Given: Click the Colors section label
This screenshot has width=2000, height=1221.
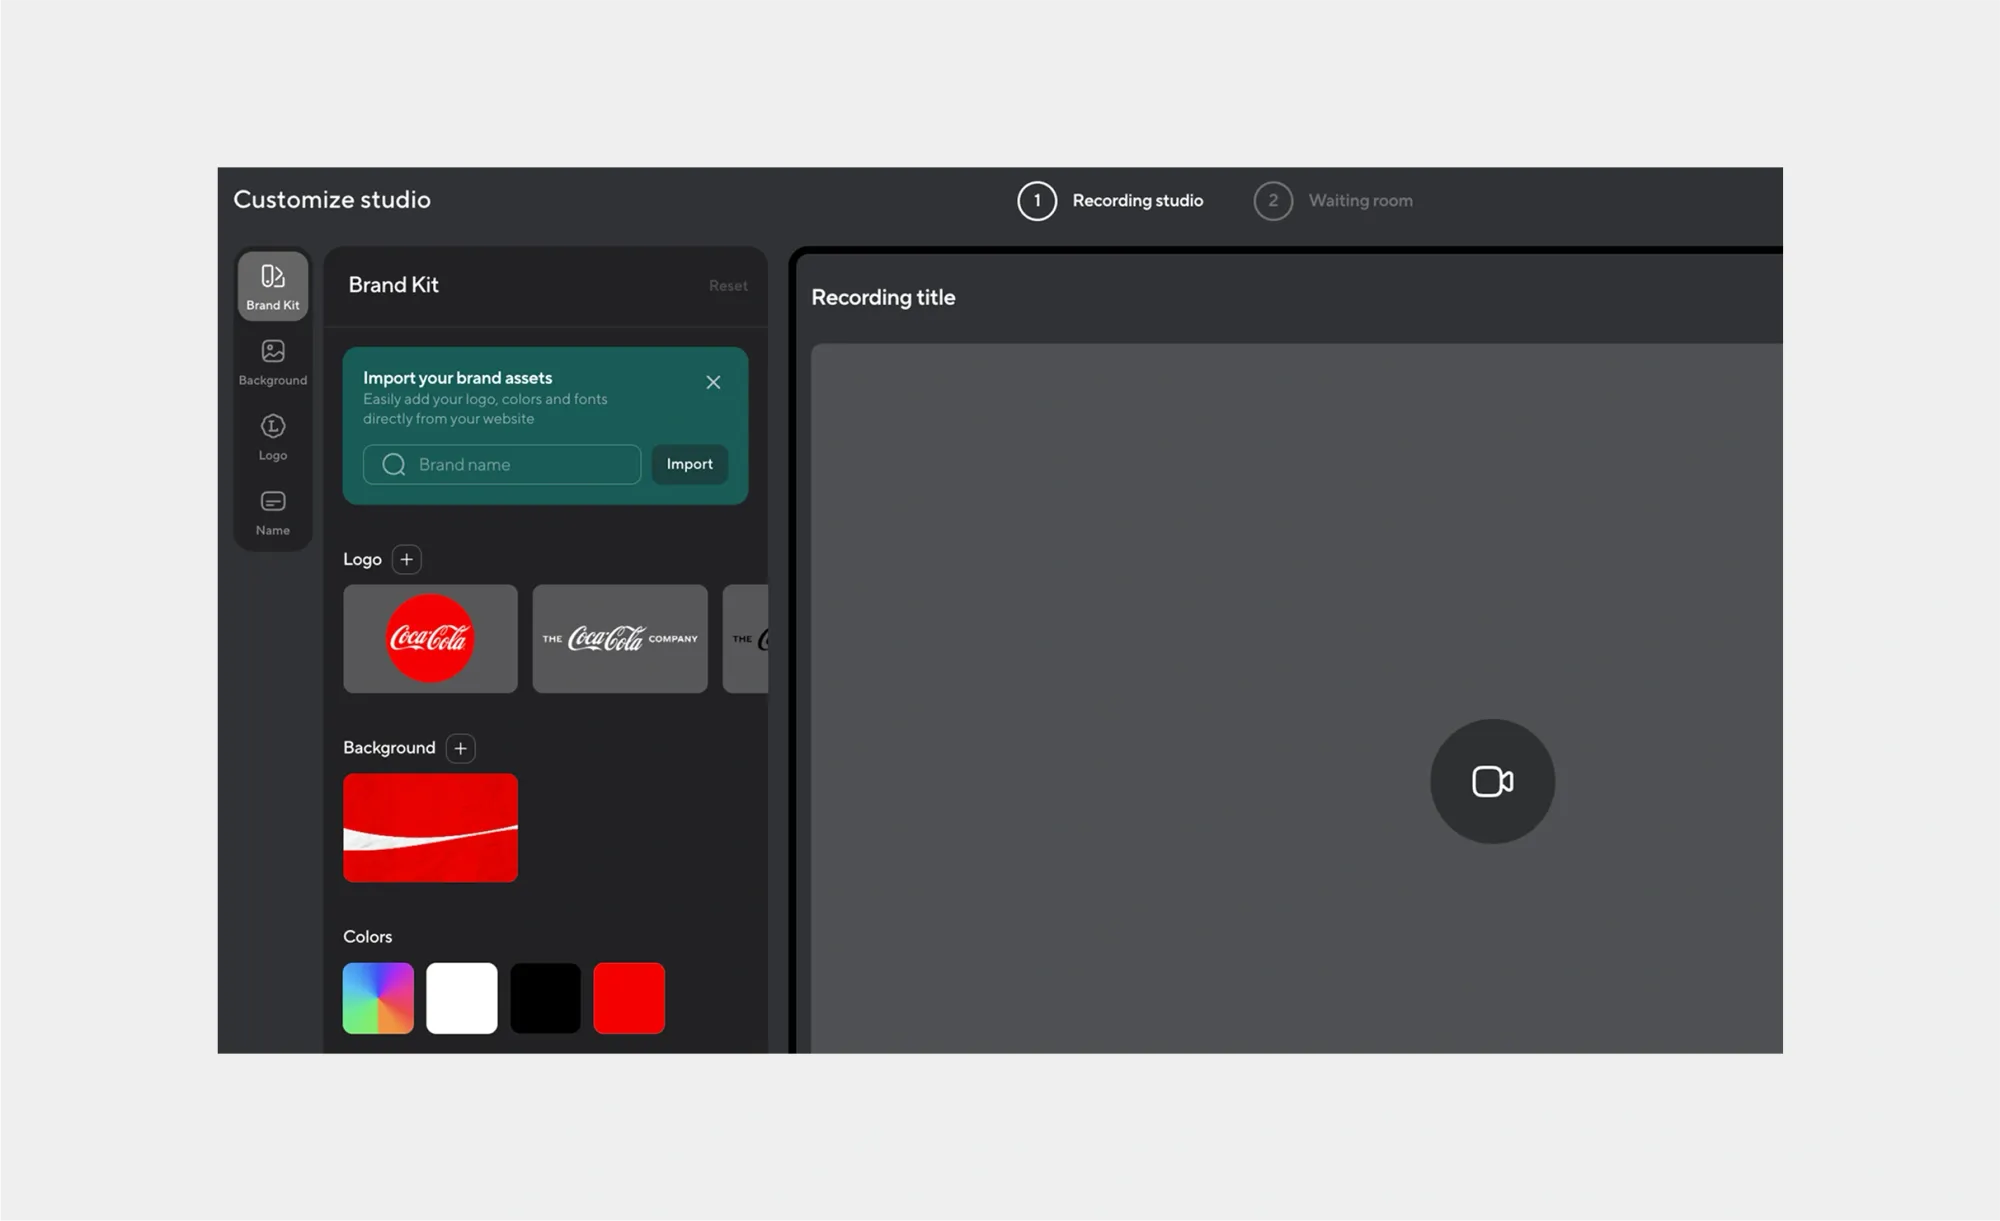Looking at the screenshot, I should click(367, 937).
